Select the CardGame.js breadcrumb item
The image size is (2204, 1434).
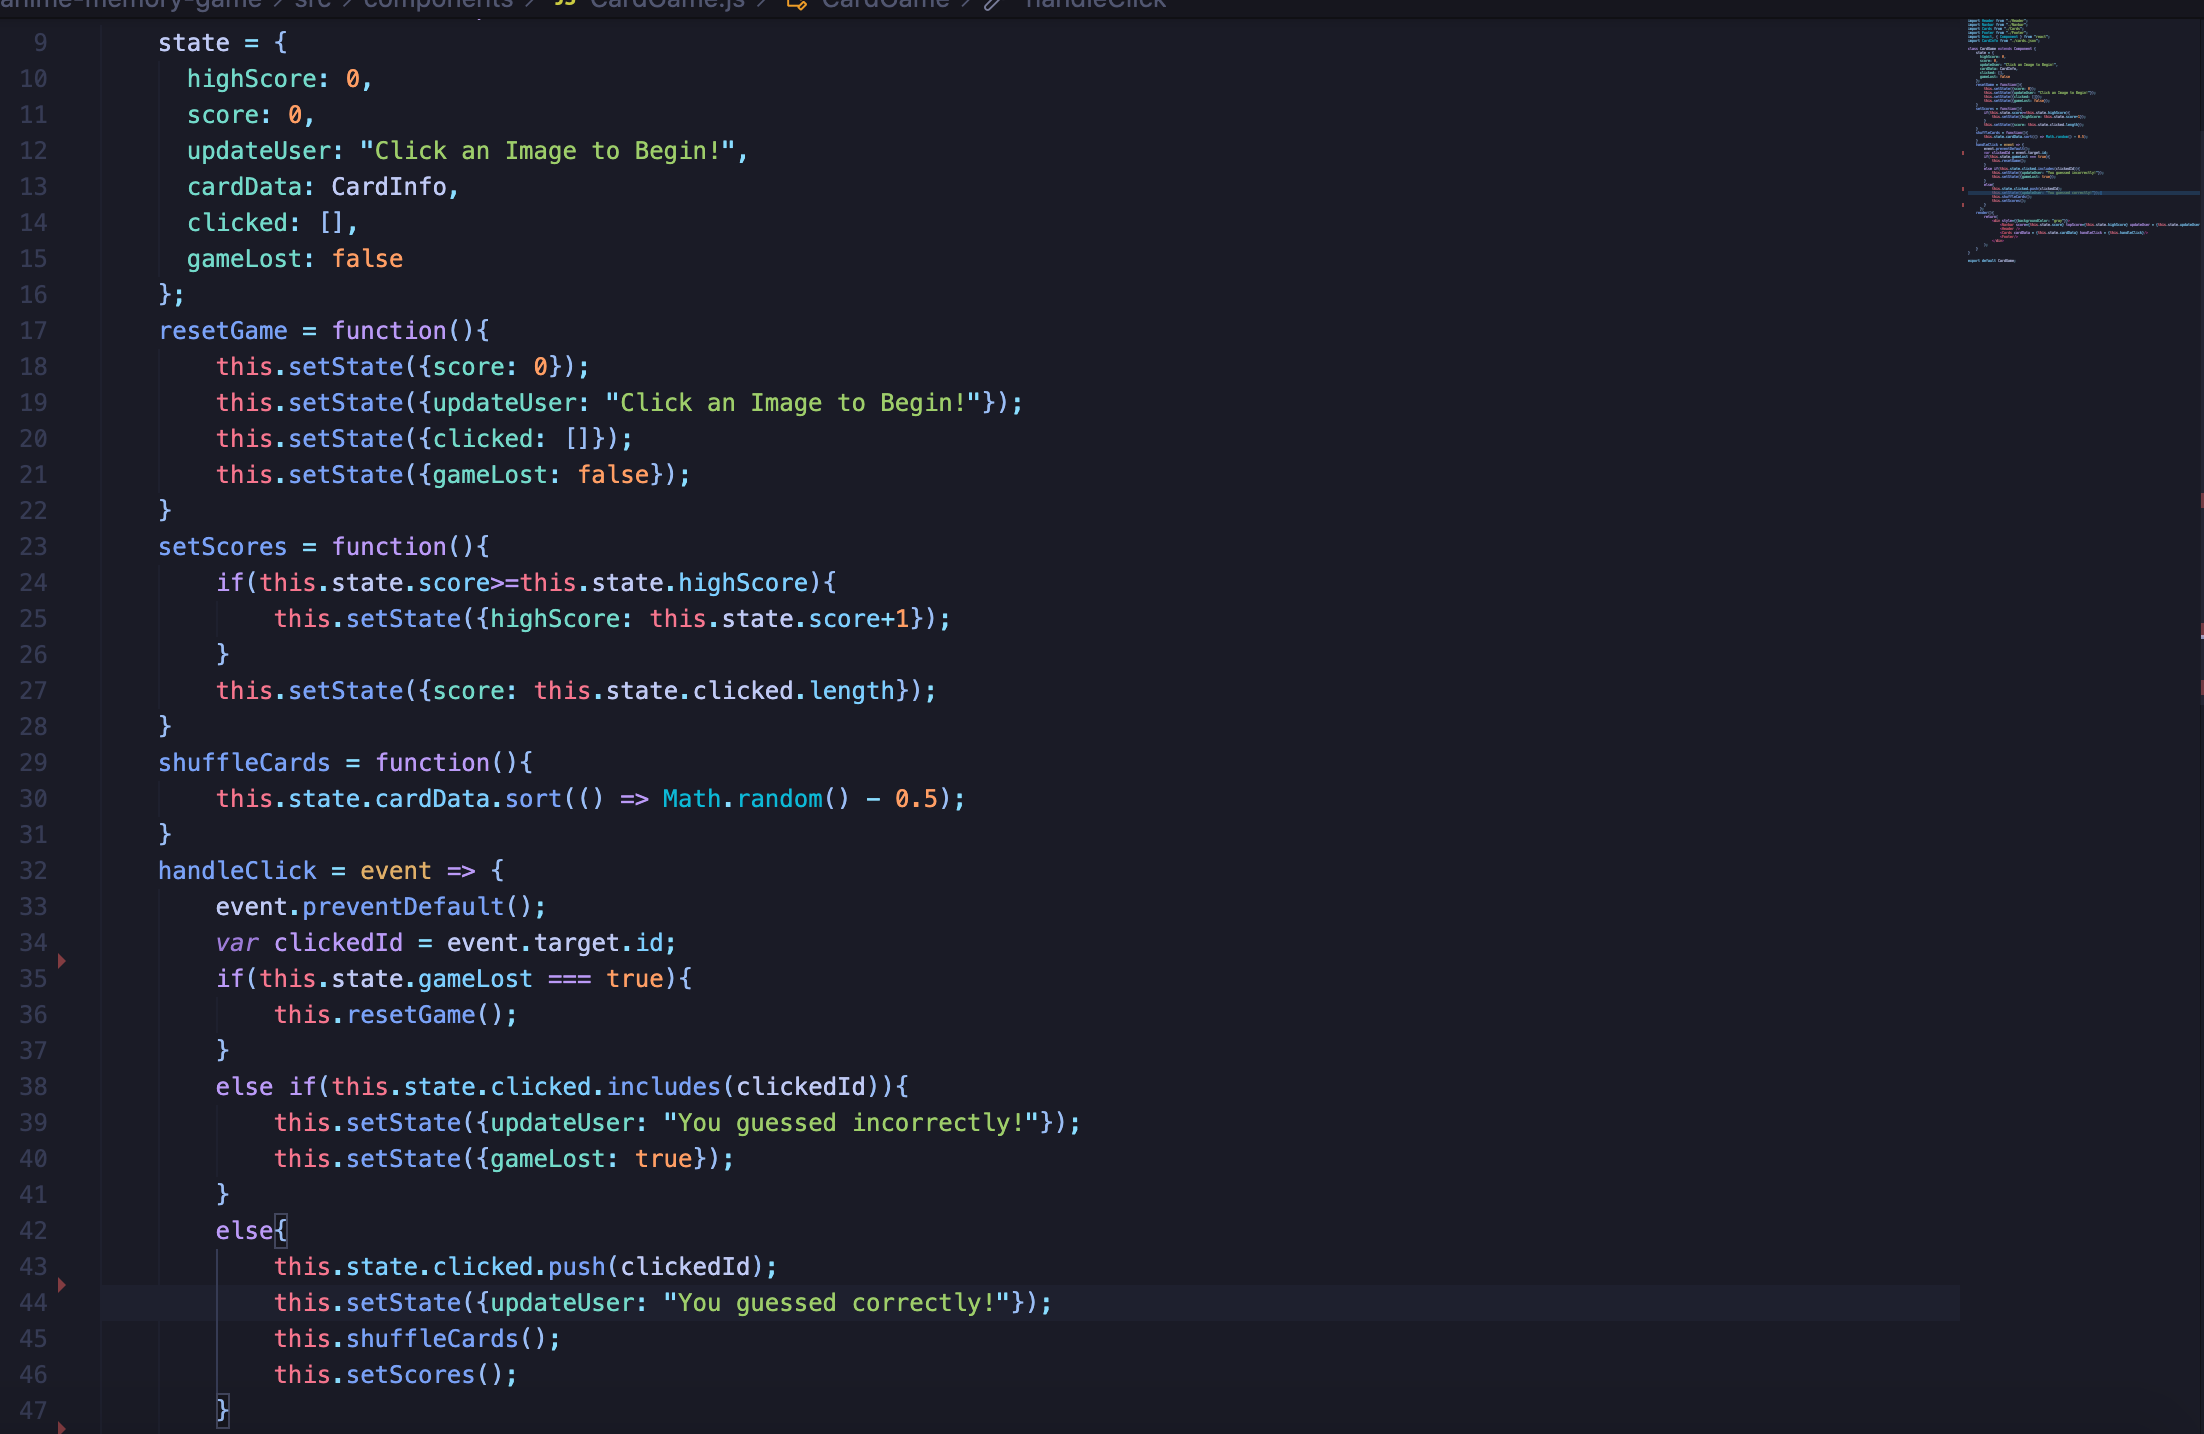(667, 4)
